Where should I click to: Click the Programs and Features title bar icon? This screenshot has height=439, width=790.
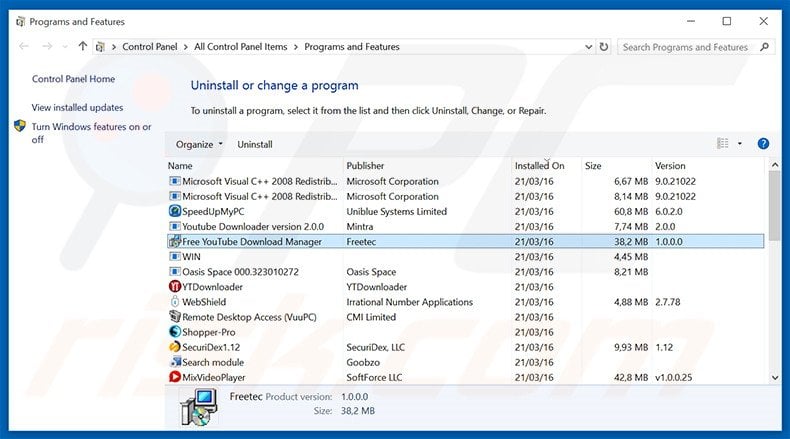pos(20,22)
